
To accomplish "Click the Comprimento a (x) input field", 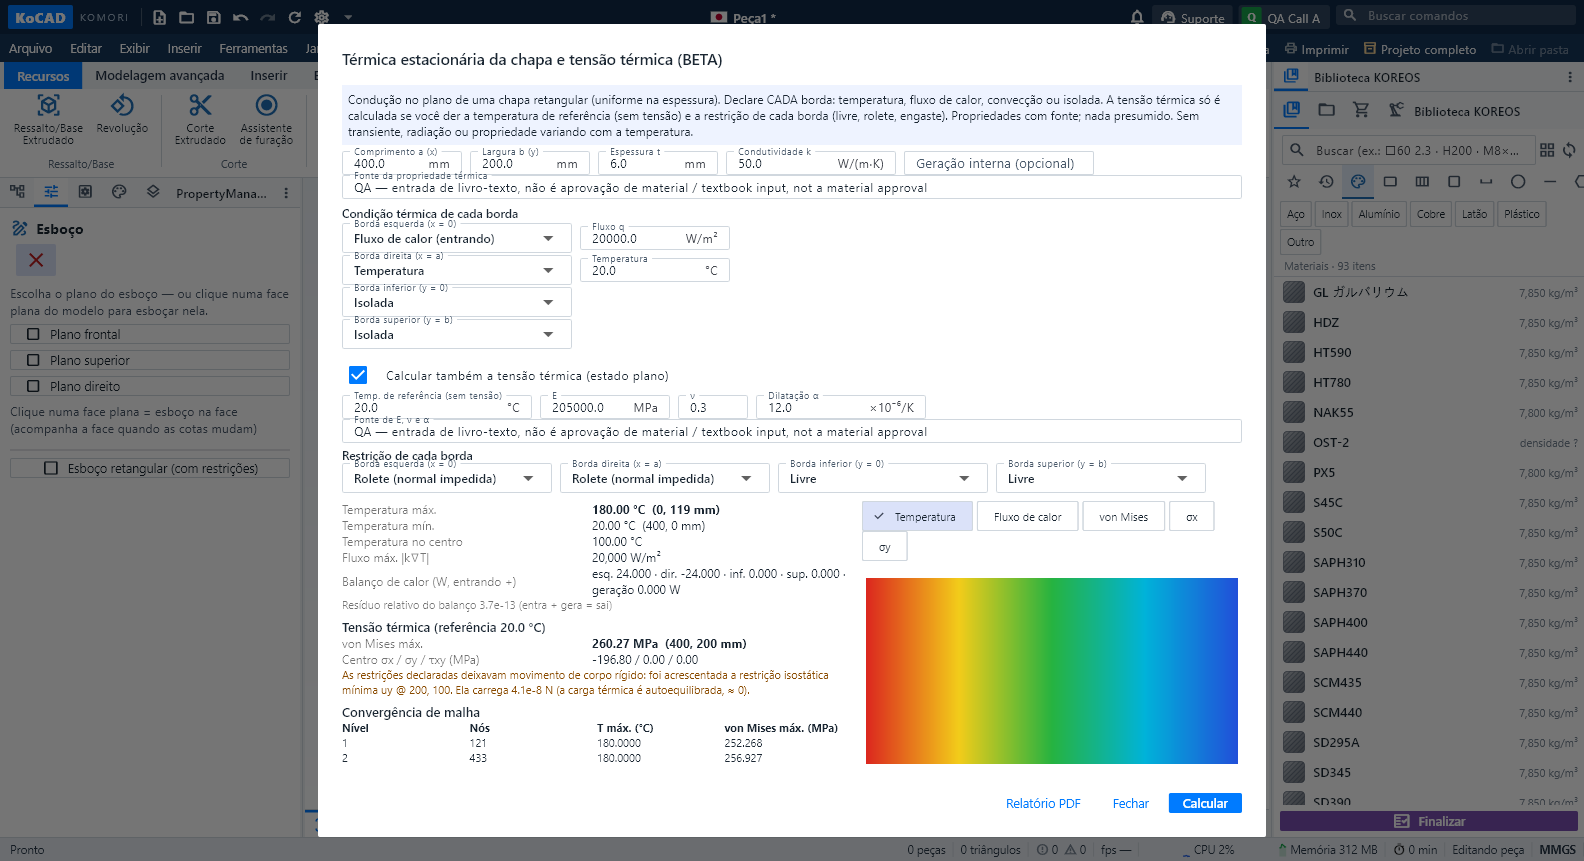I will pyautogui.click(x=402, y=163).
